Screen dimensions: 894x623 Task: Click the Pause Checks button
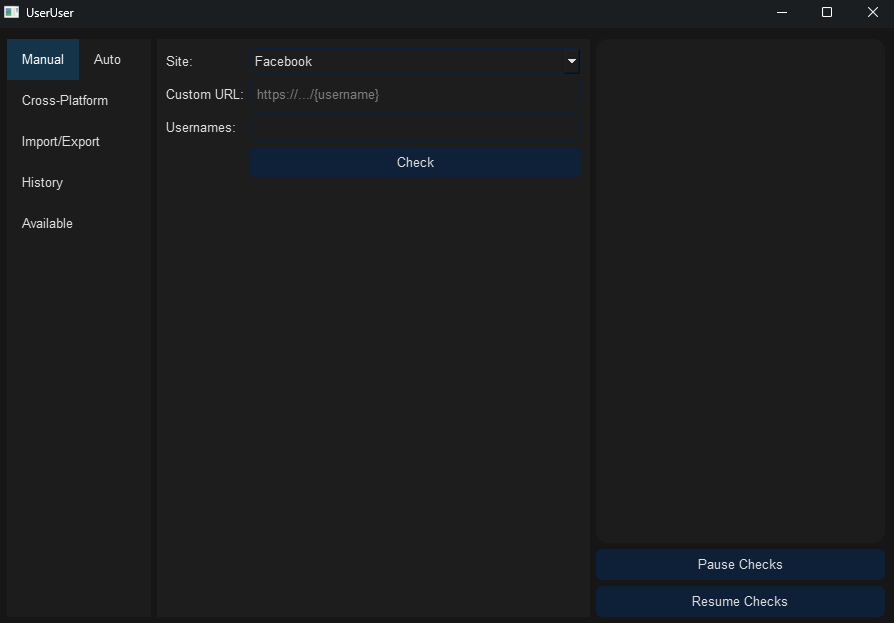(740, 564)
